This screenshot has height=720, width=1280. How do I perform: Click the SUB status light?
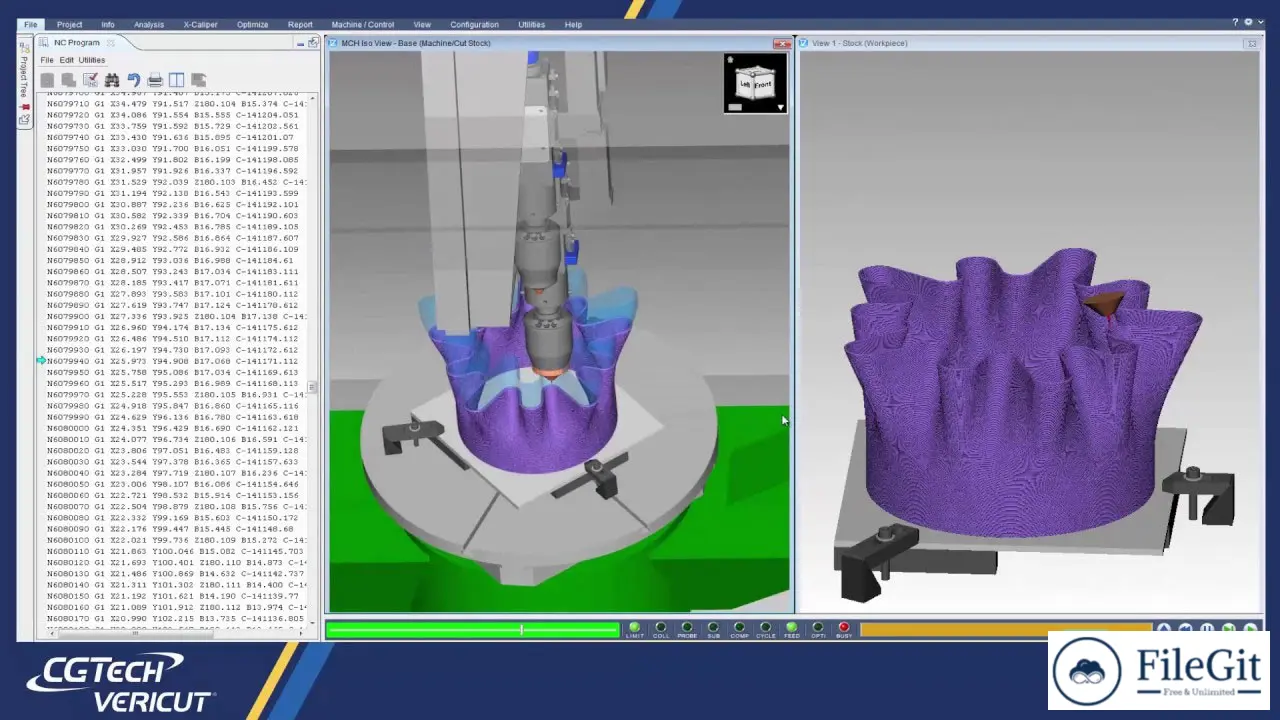point(713,628)
